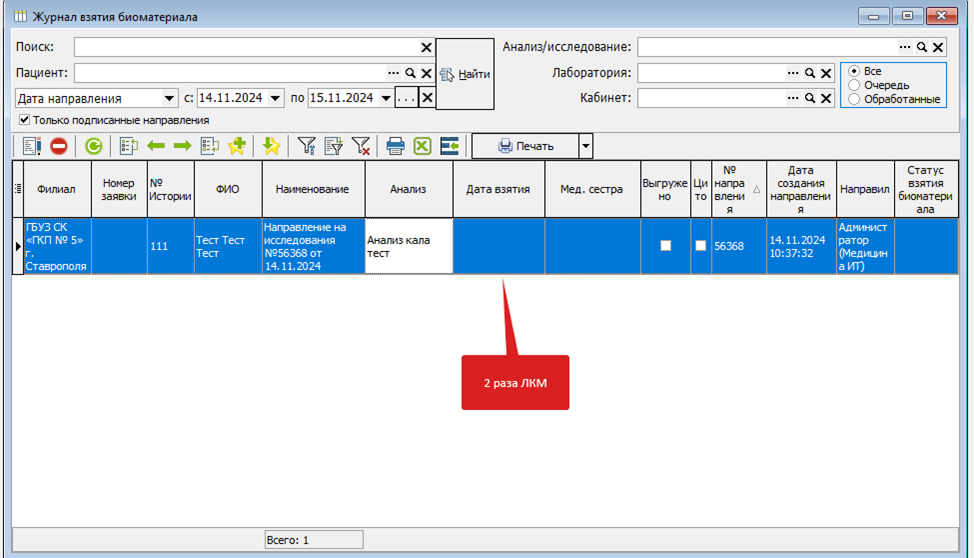Image resolution: width=974 pixels, height=558 pixels.
Task: Expand the 'Печать' button dropdown arrow
Action: 585,146
